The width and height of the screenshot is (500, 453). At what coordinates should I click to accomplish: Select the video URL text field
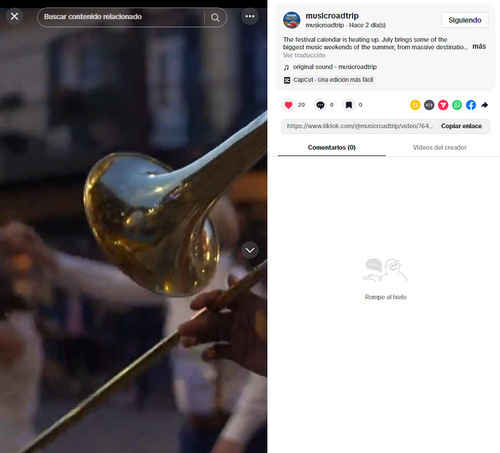pos(359,126)
